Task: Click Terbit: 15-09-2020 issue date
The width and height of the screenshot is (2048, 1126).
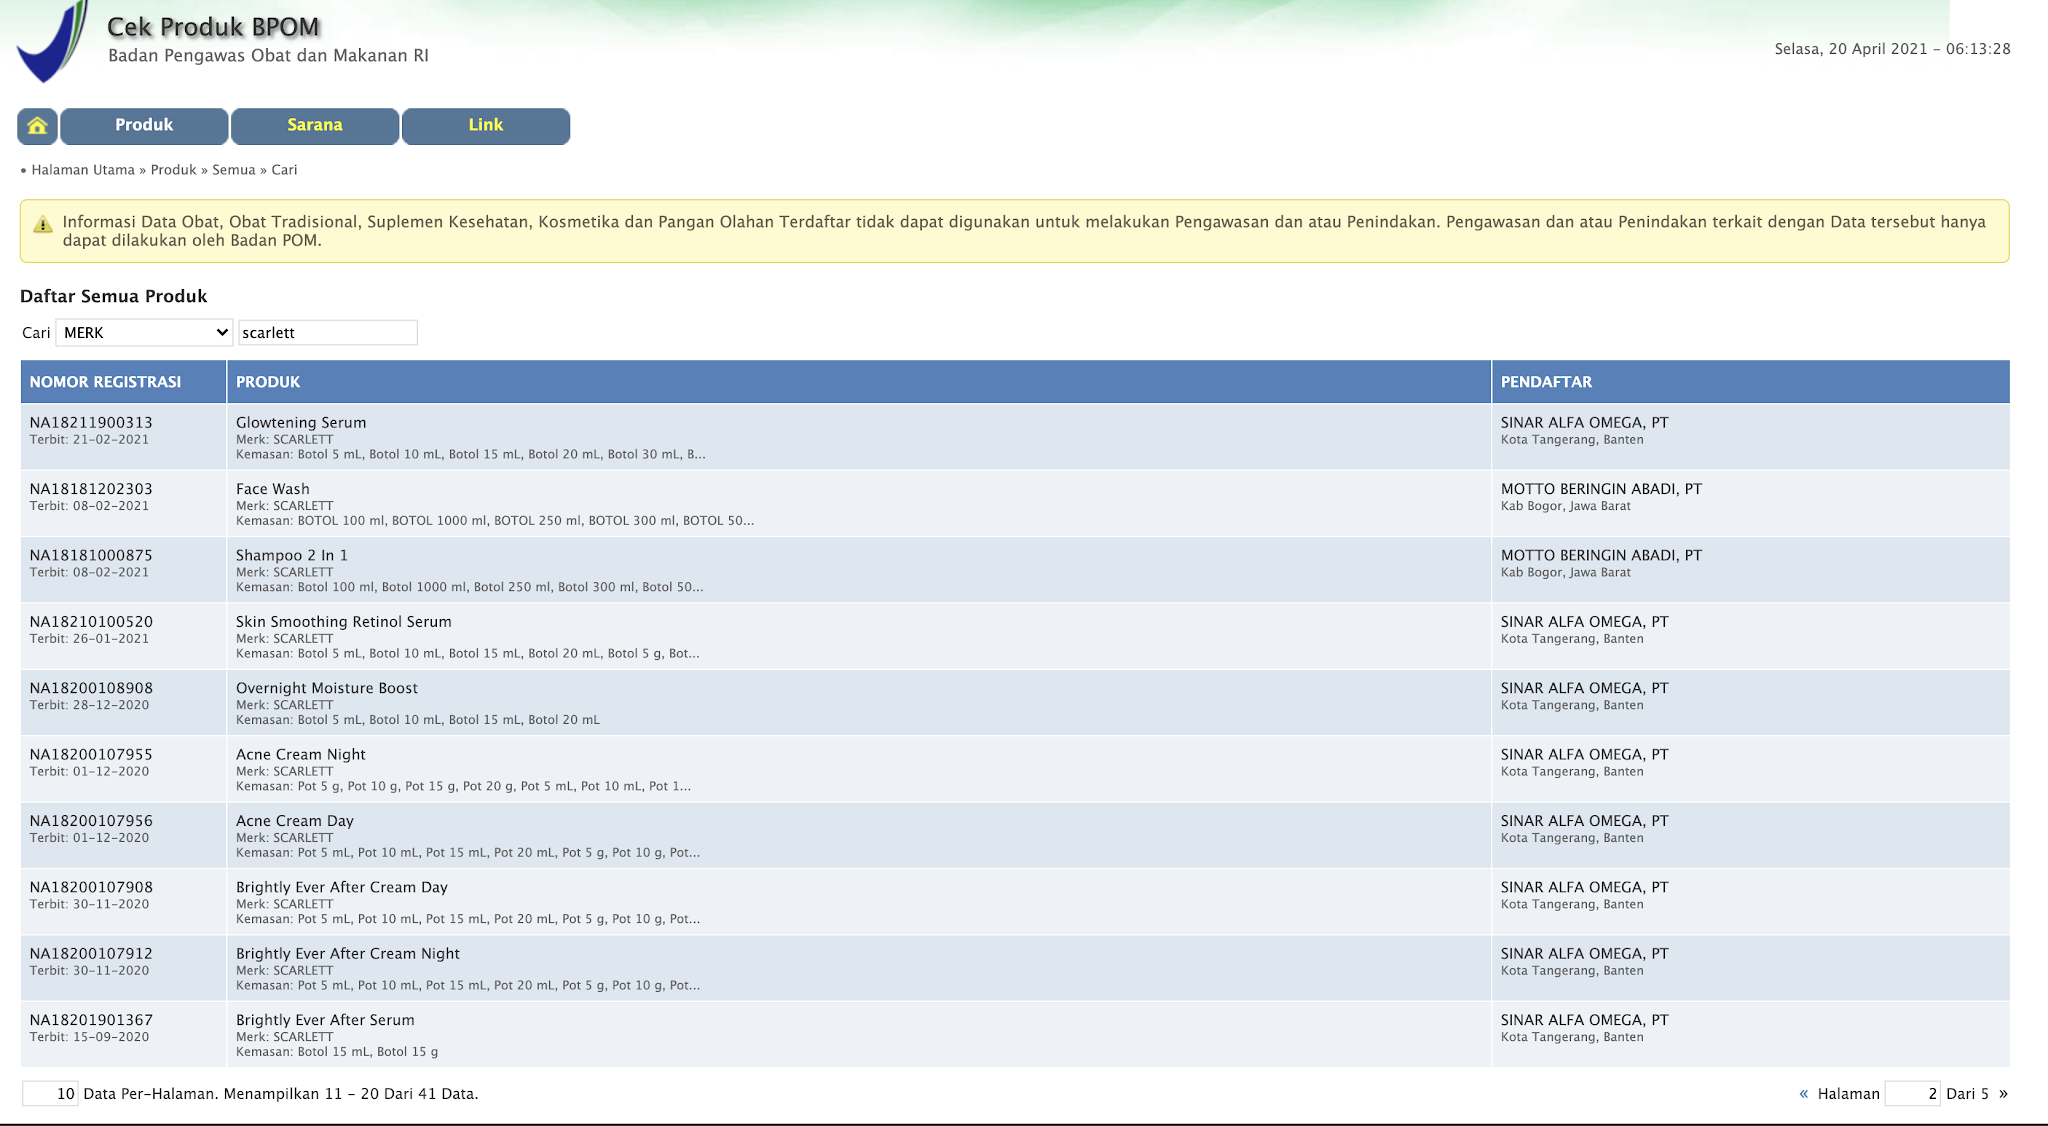Action: pos(89,1037)
